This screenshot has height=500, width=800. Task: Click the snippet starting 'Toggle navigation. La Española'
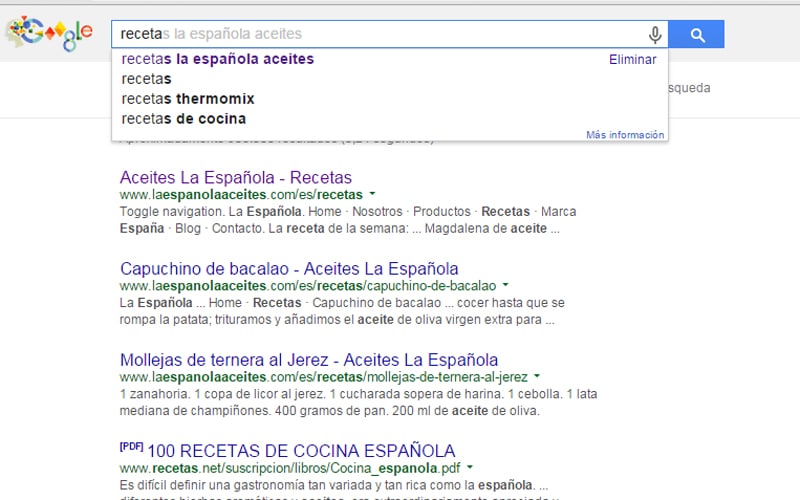pos(348,220)
